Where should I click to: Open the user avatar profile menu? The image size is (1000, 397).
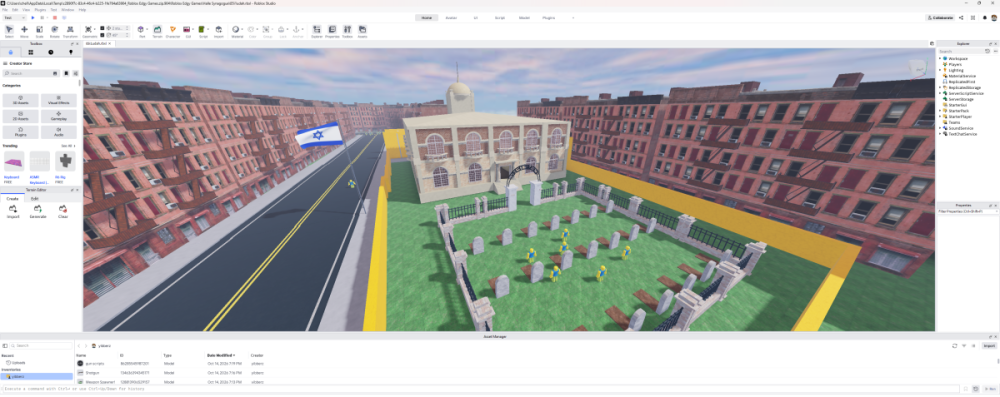pyautogui.click(x=994, y=18)
